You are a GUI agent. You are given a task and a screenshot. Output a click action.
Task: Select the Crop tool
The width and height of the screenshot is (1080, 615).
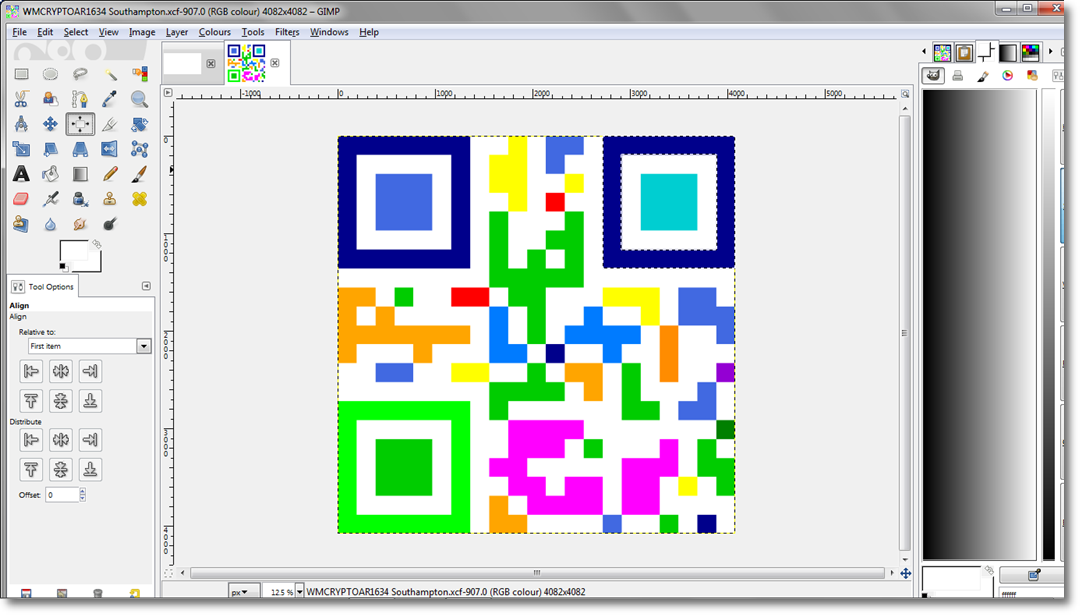(110, 124)
